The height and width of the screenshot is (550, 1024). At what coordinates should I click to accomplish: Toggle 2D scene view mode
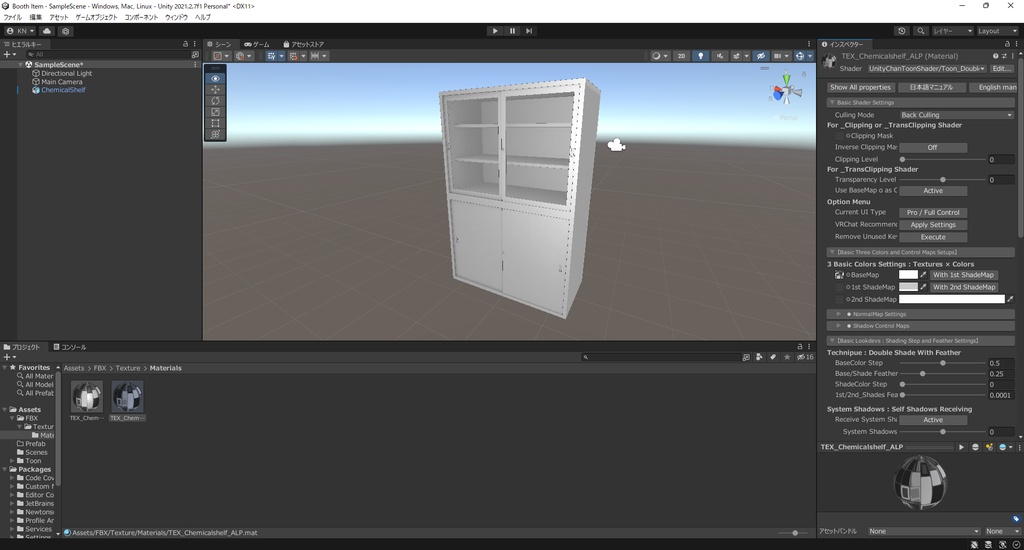click(682, 56)
